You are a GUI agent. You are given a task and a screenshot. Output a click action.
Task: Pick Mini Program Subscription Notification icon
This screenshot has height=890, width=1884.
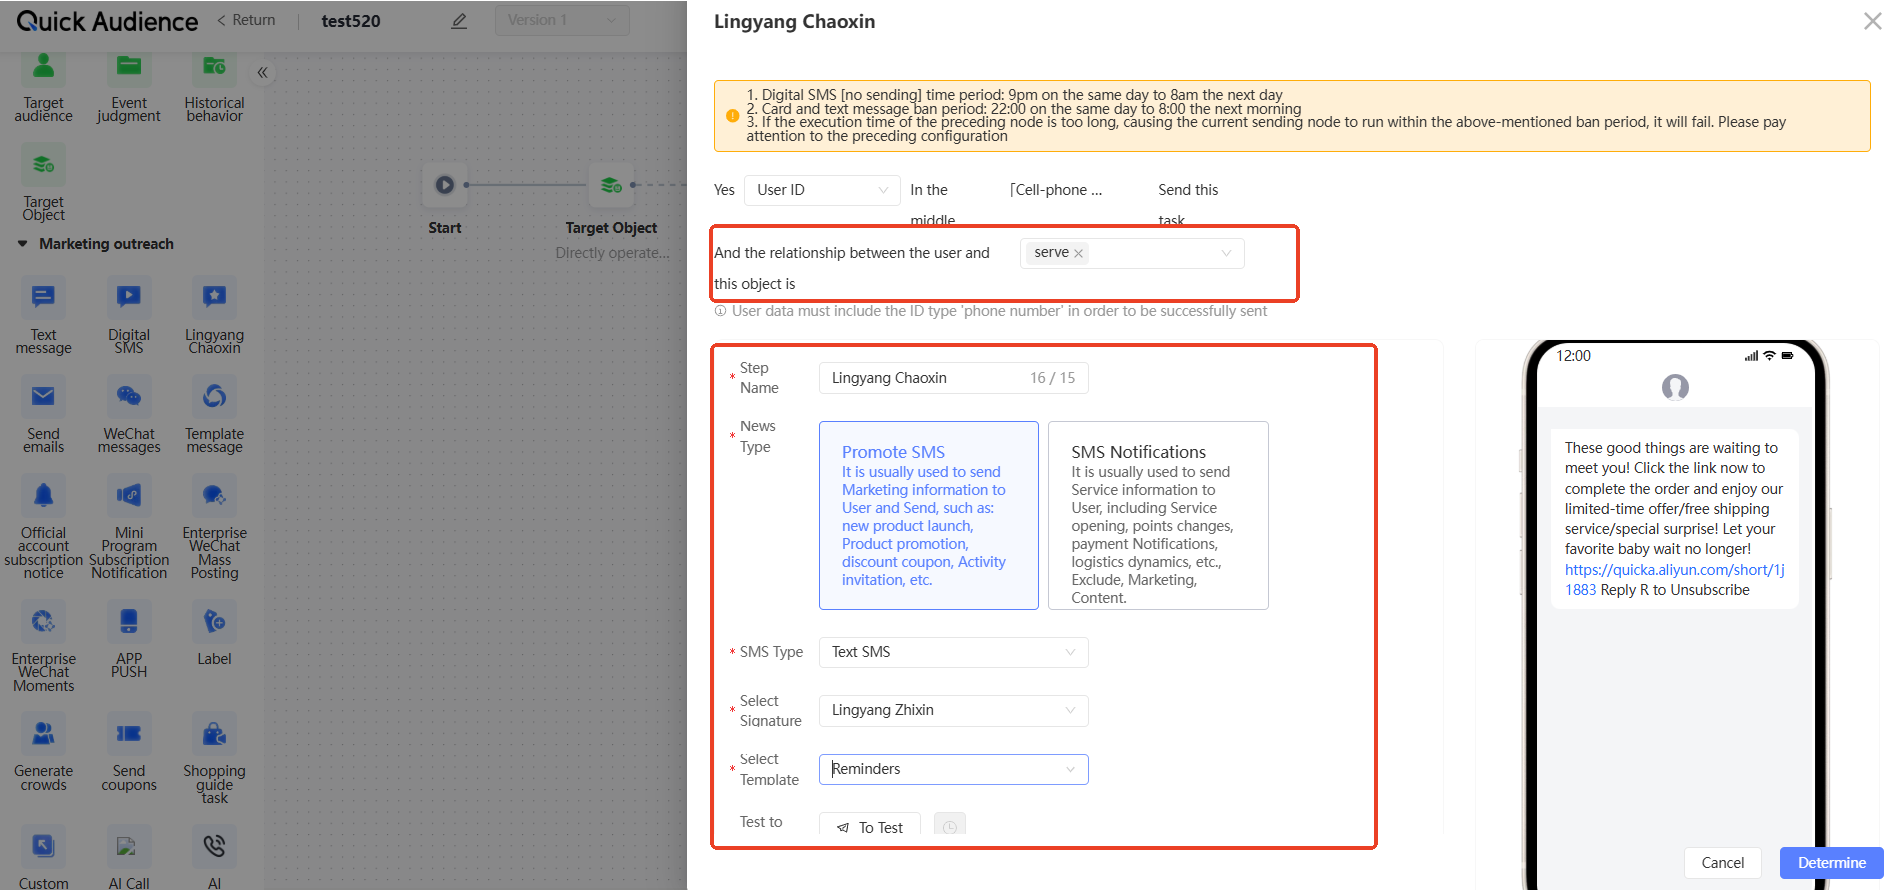tap(129, 495)
